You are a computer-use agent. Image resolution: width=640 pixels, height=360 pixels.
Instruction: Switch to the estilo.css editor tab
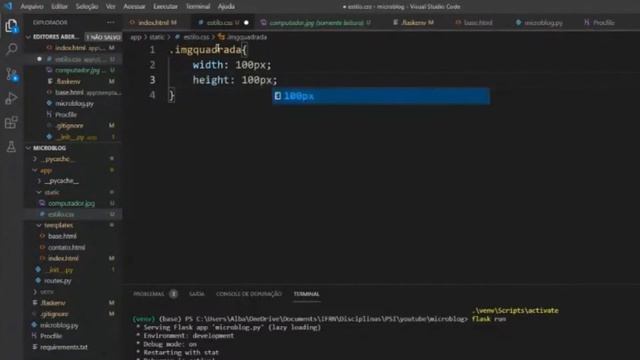[x=222, y=23]
